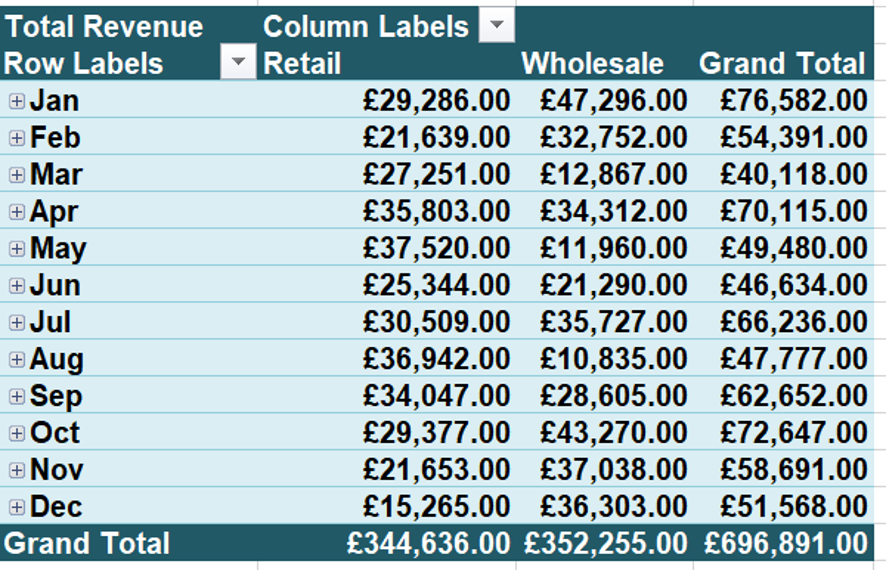Select the £696,891.00 overall total cell
The height and width of the screenshot is (570, 886).
(786, 543)
